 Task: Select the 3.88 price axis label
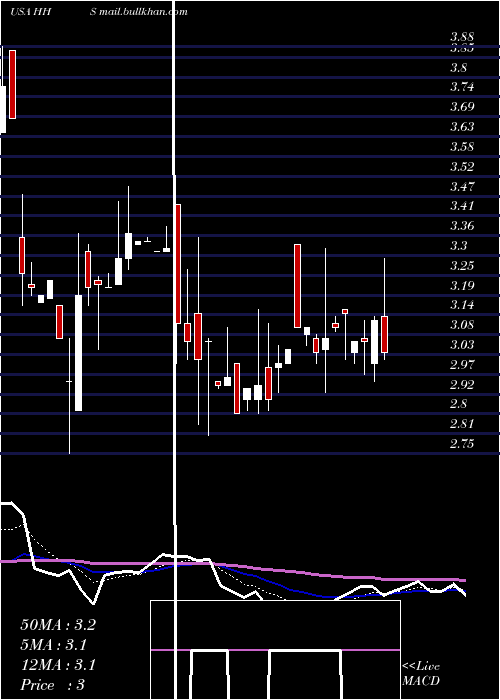tap(462, 37)
